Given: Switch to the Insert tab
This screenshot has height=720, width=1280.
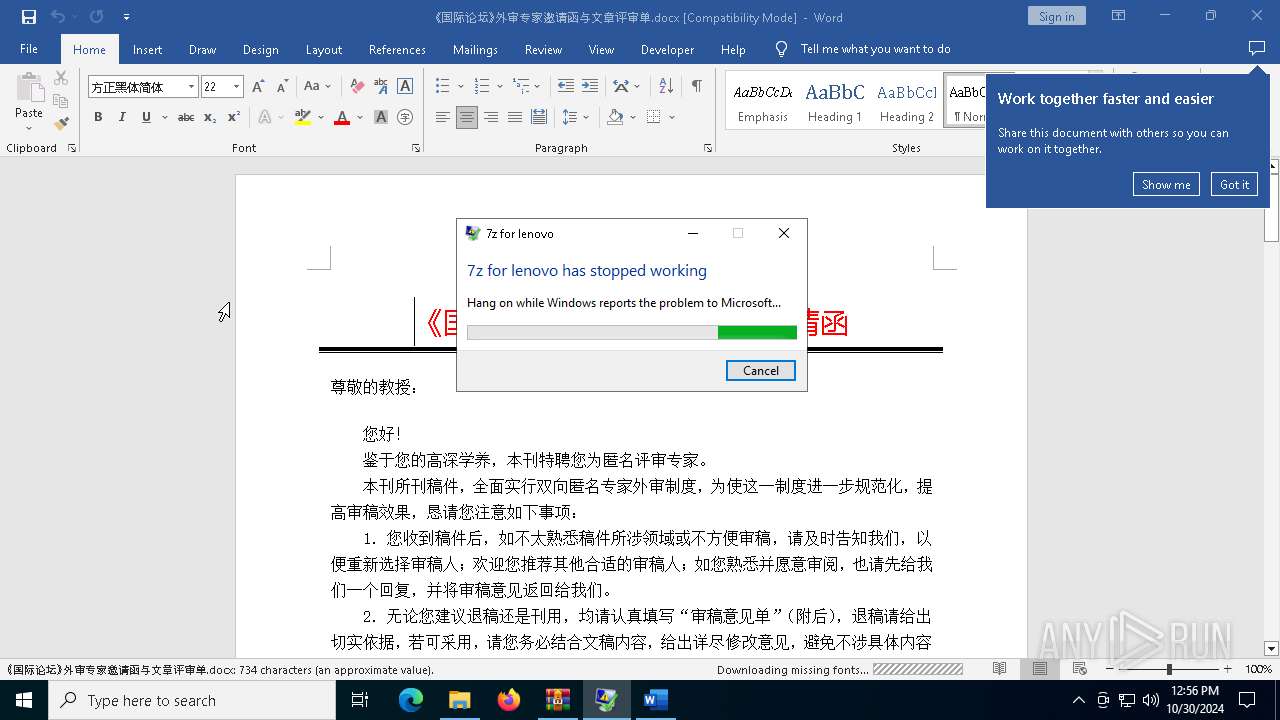Looking at the screenshot, I should click(x=147, y=49).
